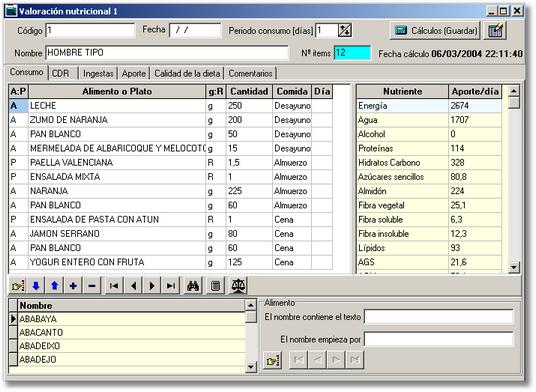The width and height of the screenshot is (536, 392).
Task: Click the 'Alimento o Plato' column header
Action: pyautogui.click(x=117, y=92)
